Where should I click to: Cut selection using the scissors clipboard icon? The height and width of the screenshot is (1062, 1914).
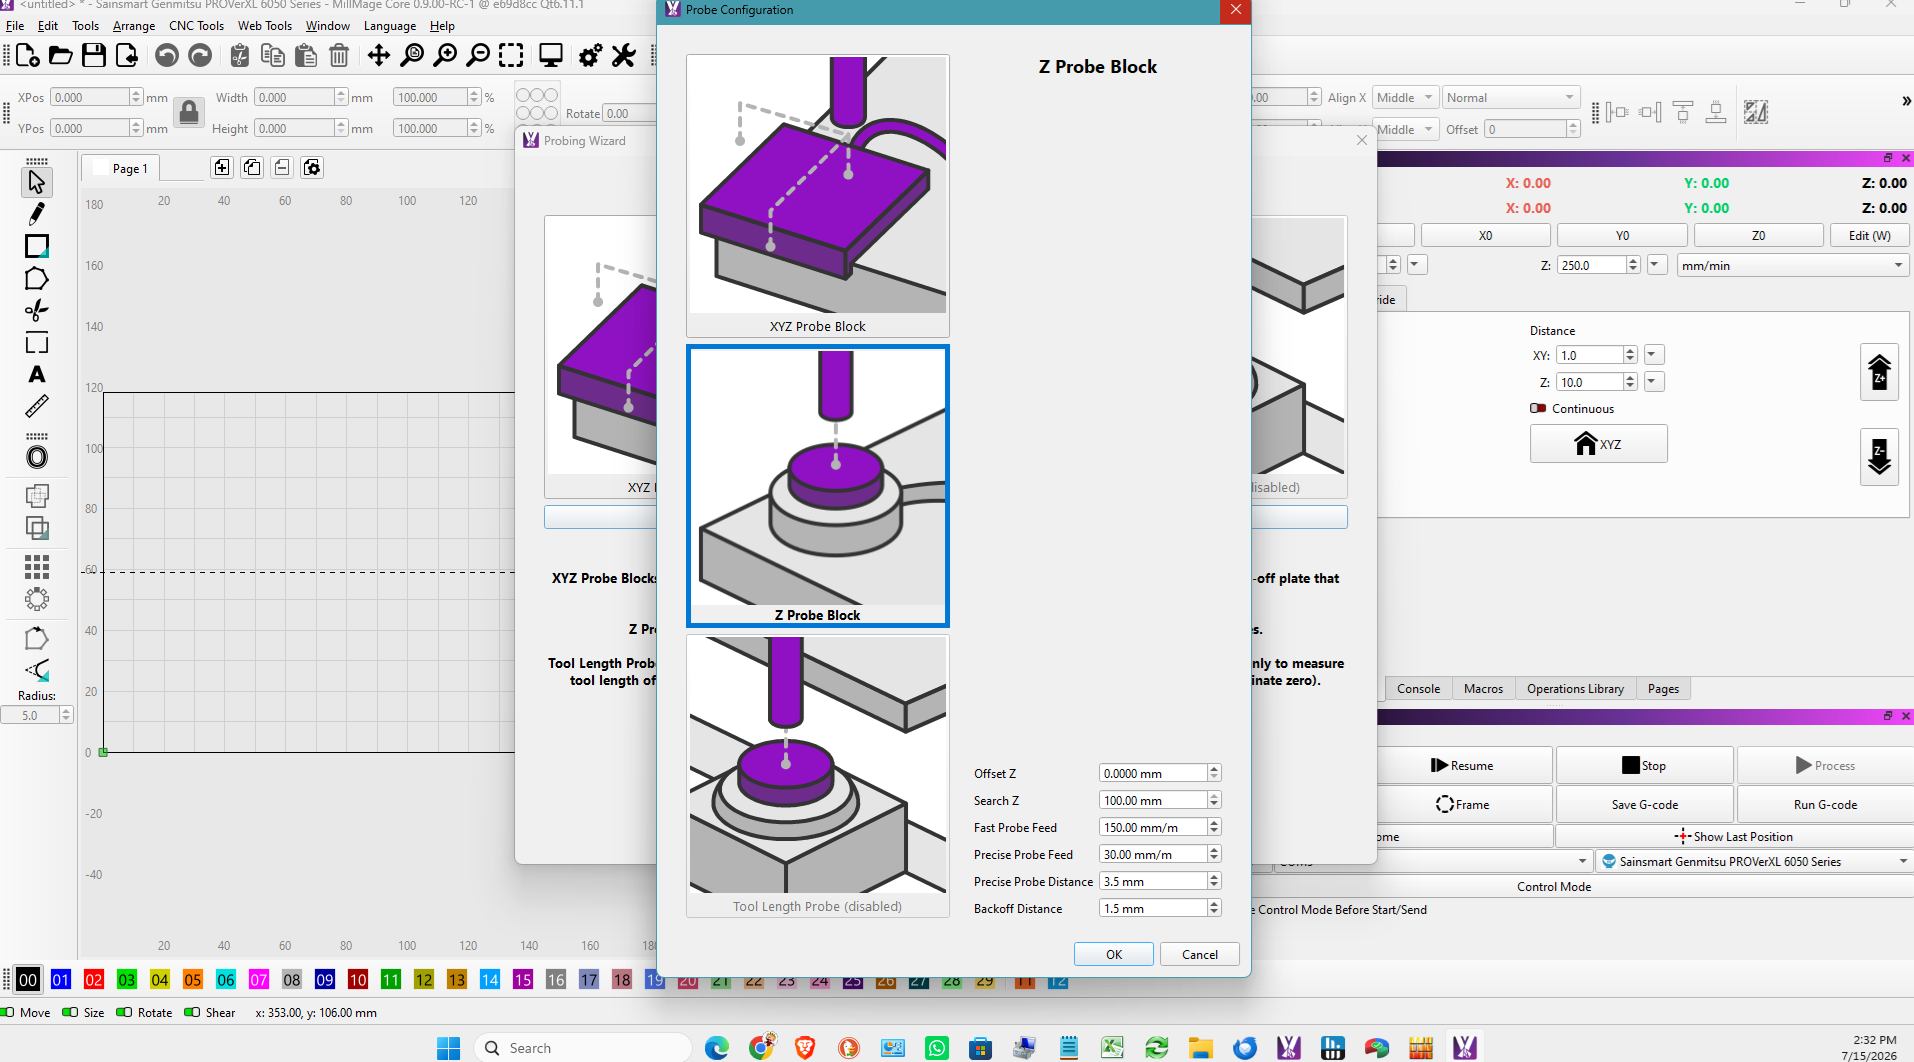[240, 56]
